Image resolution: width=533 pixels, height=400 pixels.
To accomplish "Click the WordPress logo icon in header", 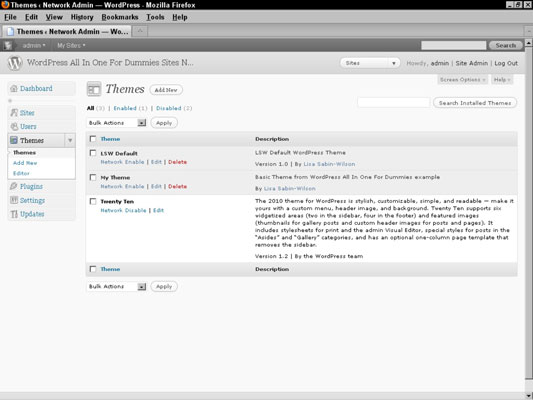I will [x=15, y=63].
